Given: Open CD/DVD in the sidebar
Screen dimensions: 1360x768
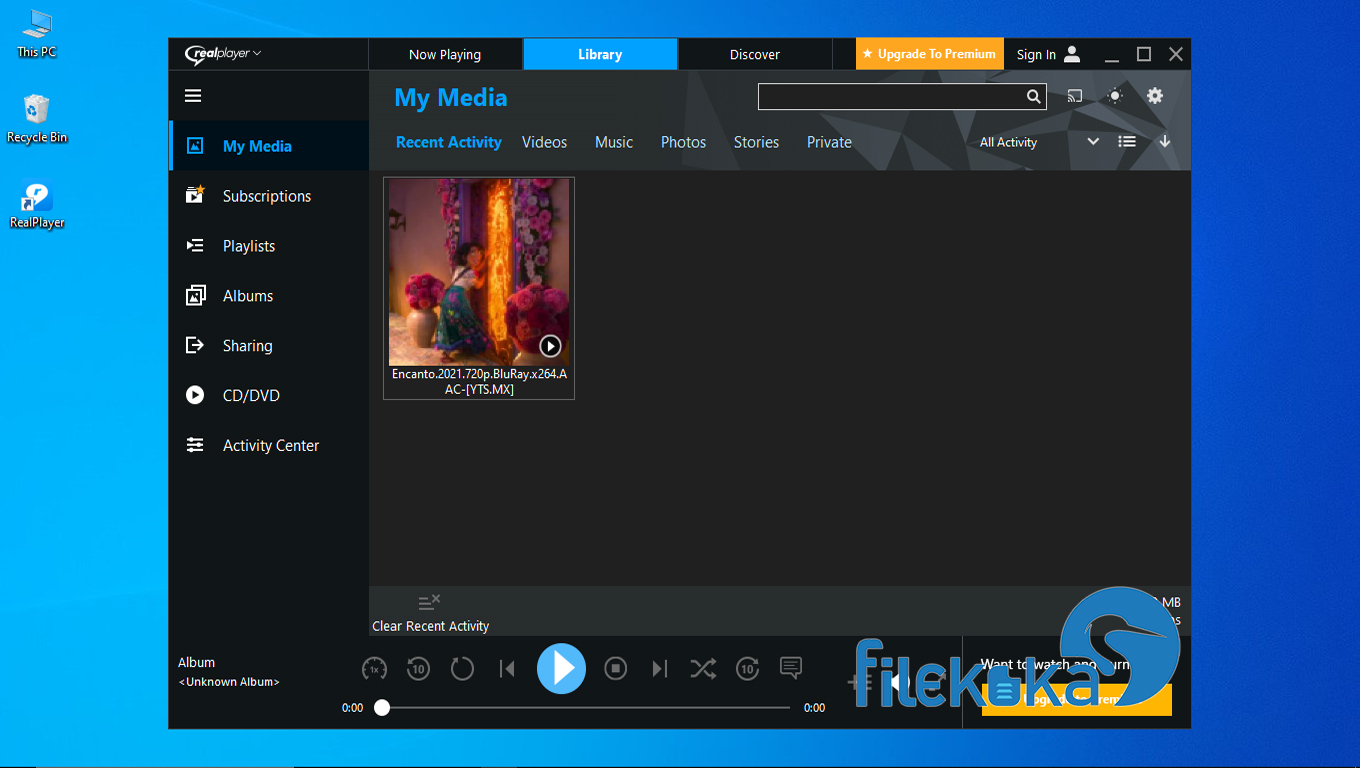Looking at the screenshot, I should [x=269, y=396].
